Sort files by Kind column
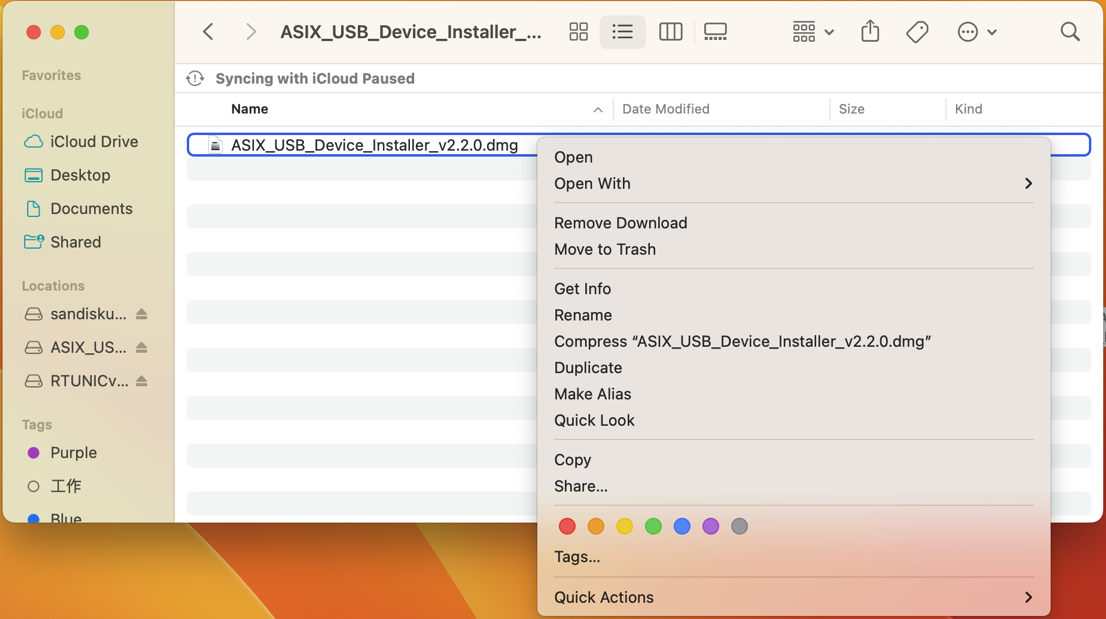Viewport: 1106px width, 619px height. point(968,109)
